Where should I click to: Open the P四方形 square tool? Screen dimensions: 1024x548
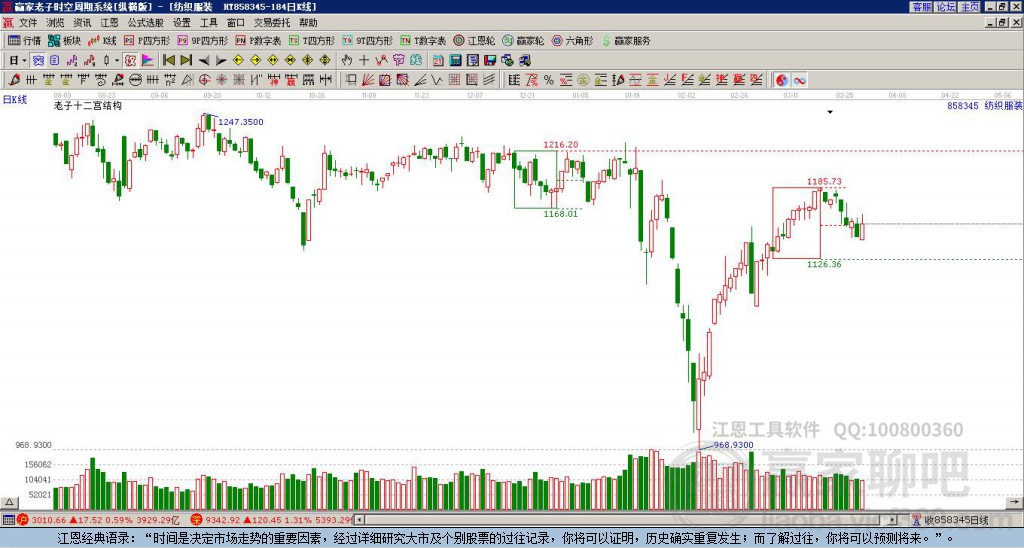click(x=147, y=40)
